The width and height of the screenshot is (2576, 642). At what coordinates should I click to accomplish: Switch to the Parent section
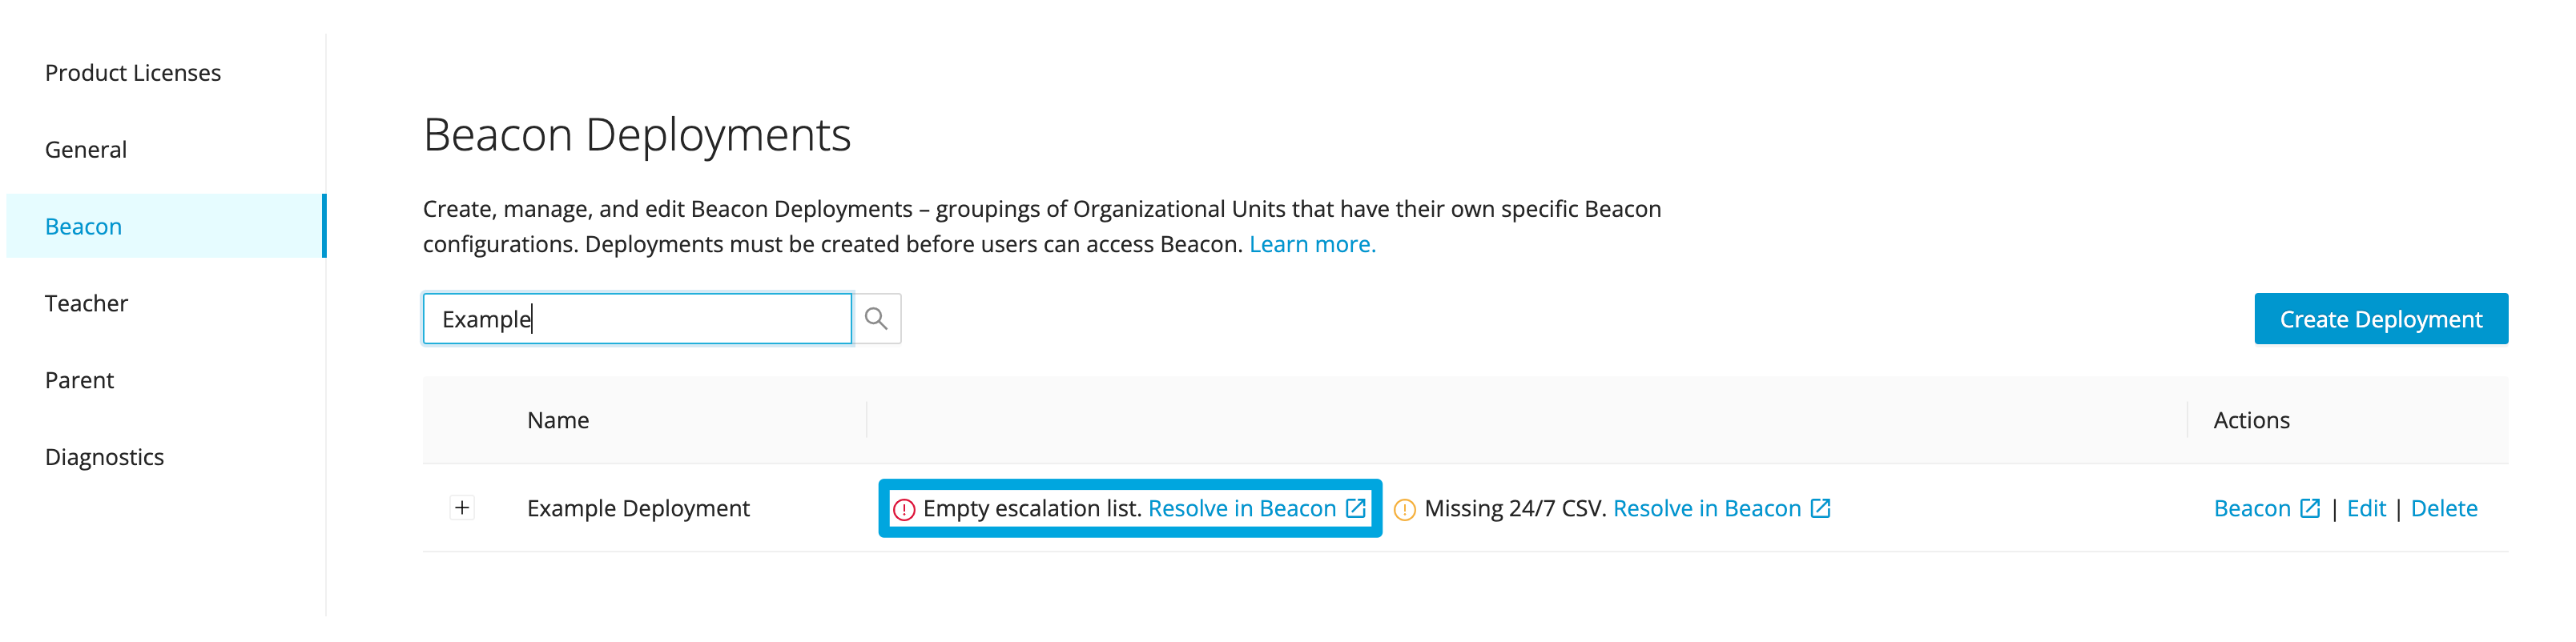79,379
